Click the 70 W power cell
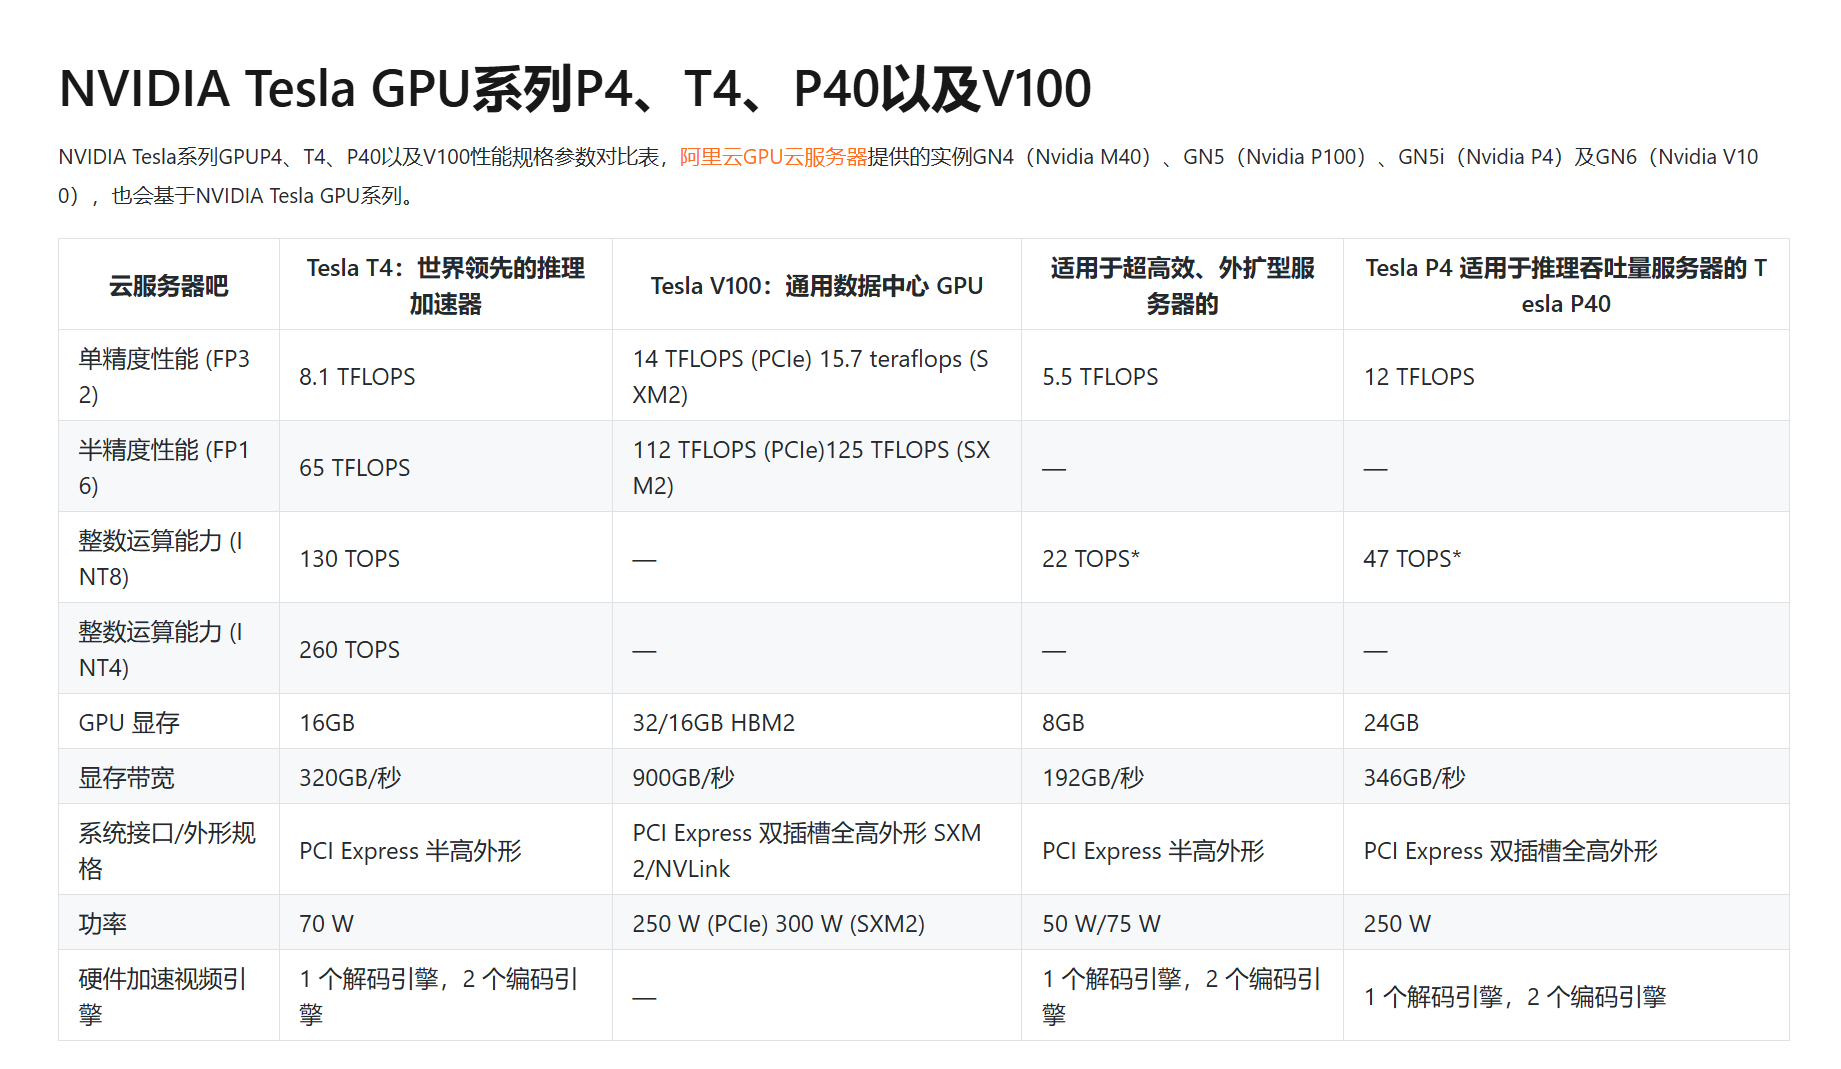This screenshot has height=1069, width=1841. coord(446,924)
